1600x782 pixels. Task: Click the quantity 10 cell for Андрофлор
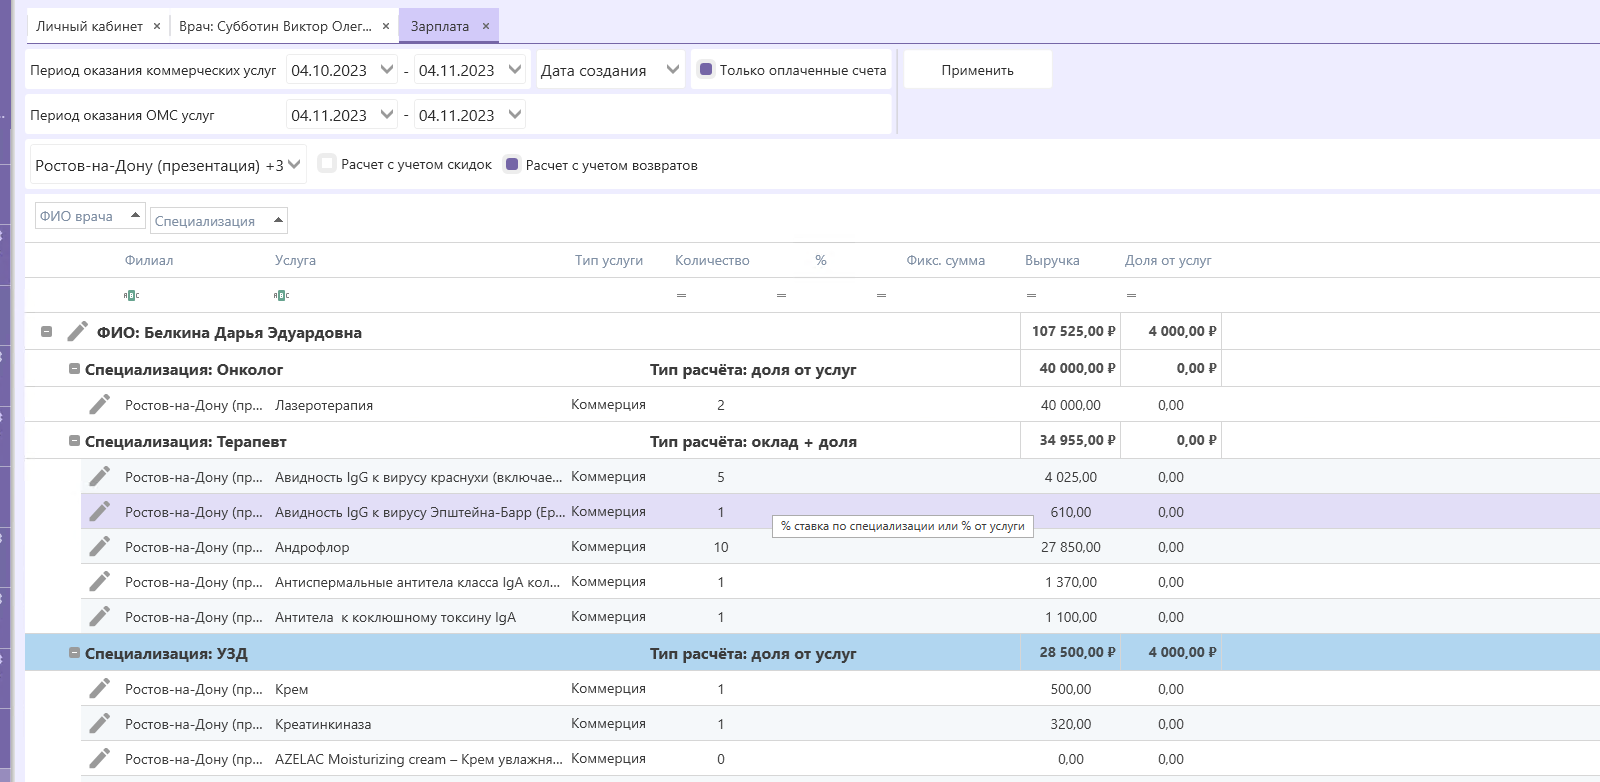[x=721, y=547]
